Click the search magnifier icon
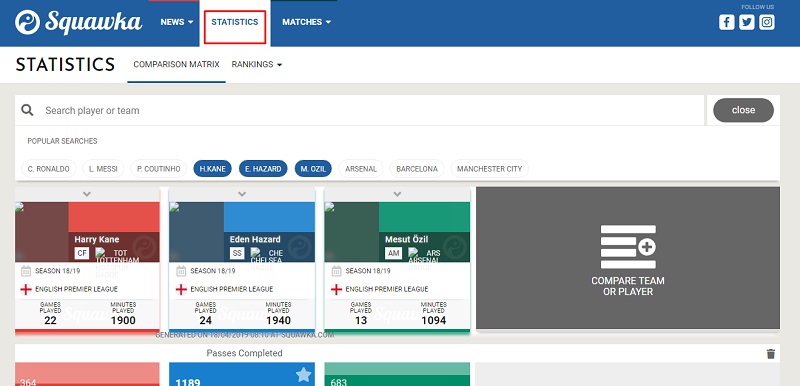This screenshot has width=800, height=386. 28,110
